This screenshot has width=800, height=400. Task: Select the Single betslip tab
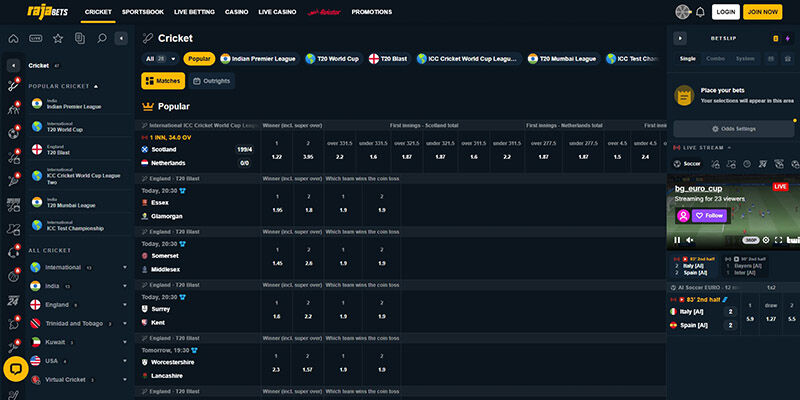(x=687, y=59)
